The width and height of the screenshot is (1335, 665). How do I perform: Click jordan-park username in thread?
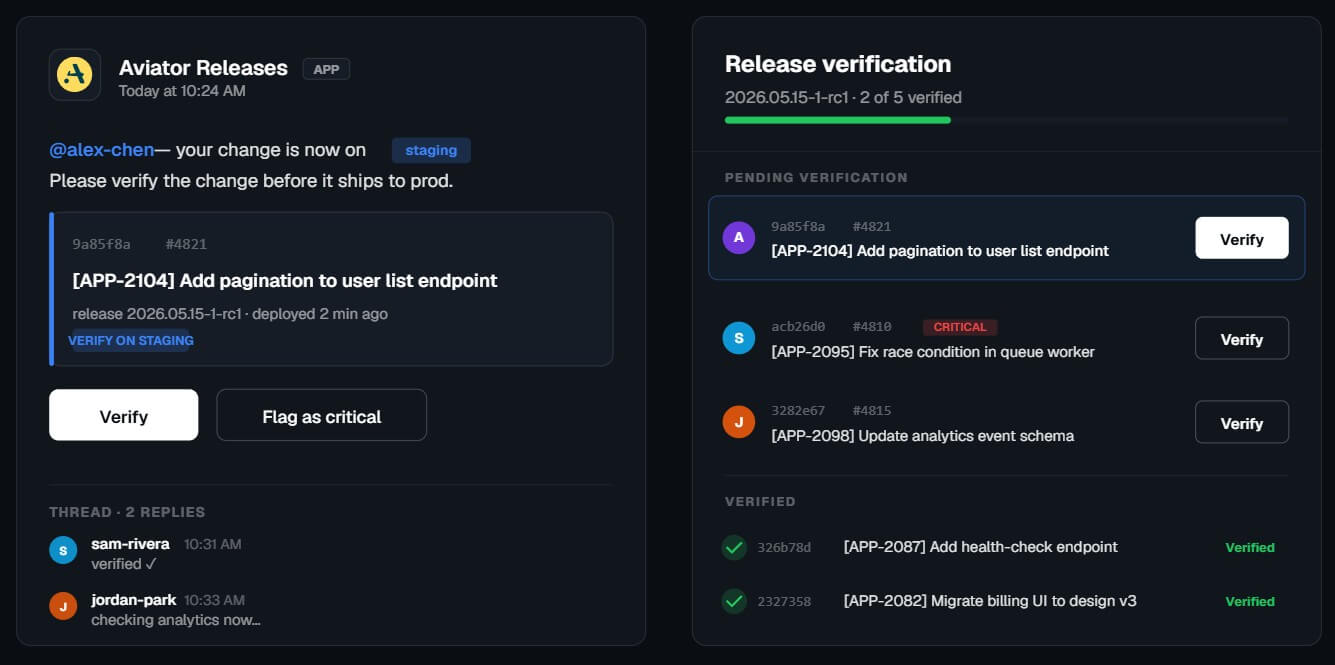click(133, 600)
